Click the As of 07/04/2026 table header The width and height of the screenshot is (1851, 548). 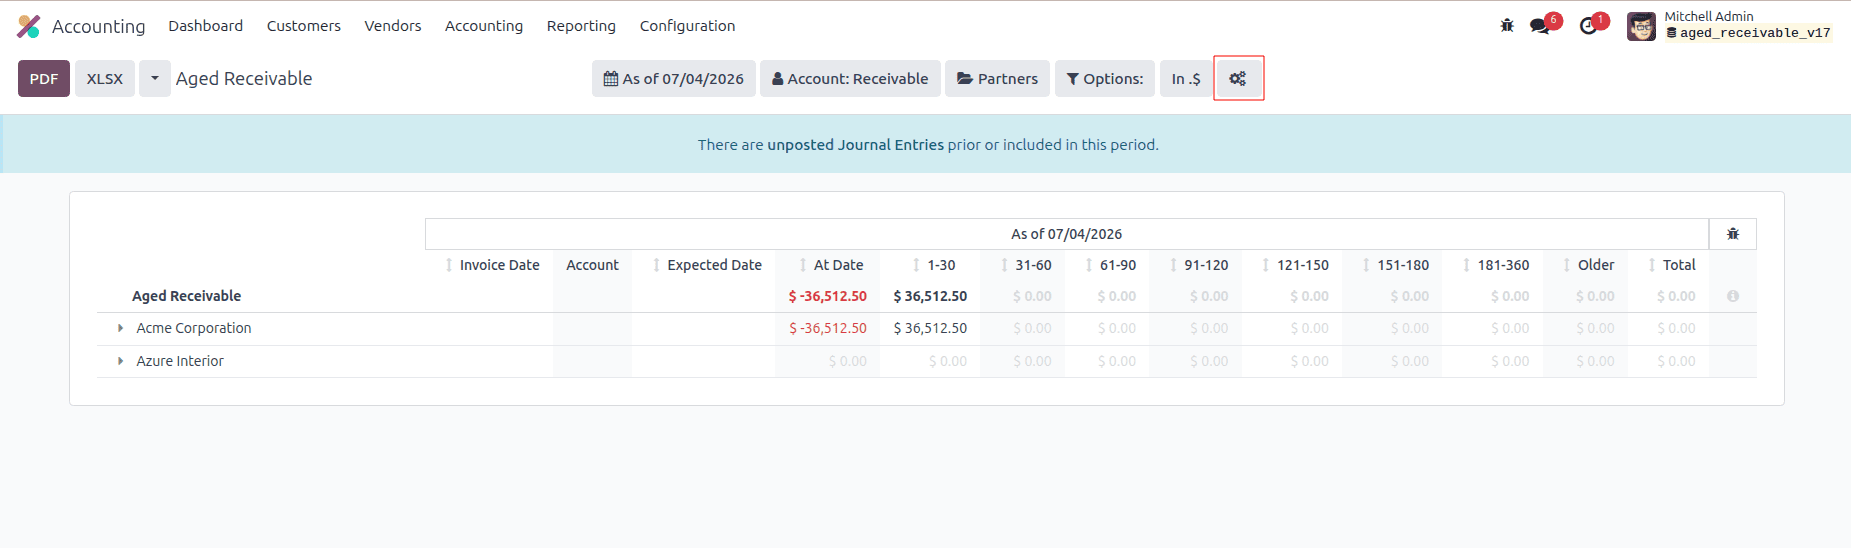coord(1066,234)
